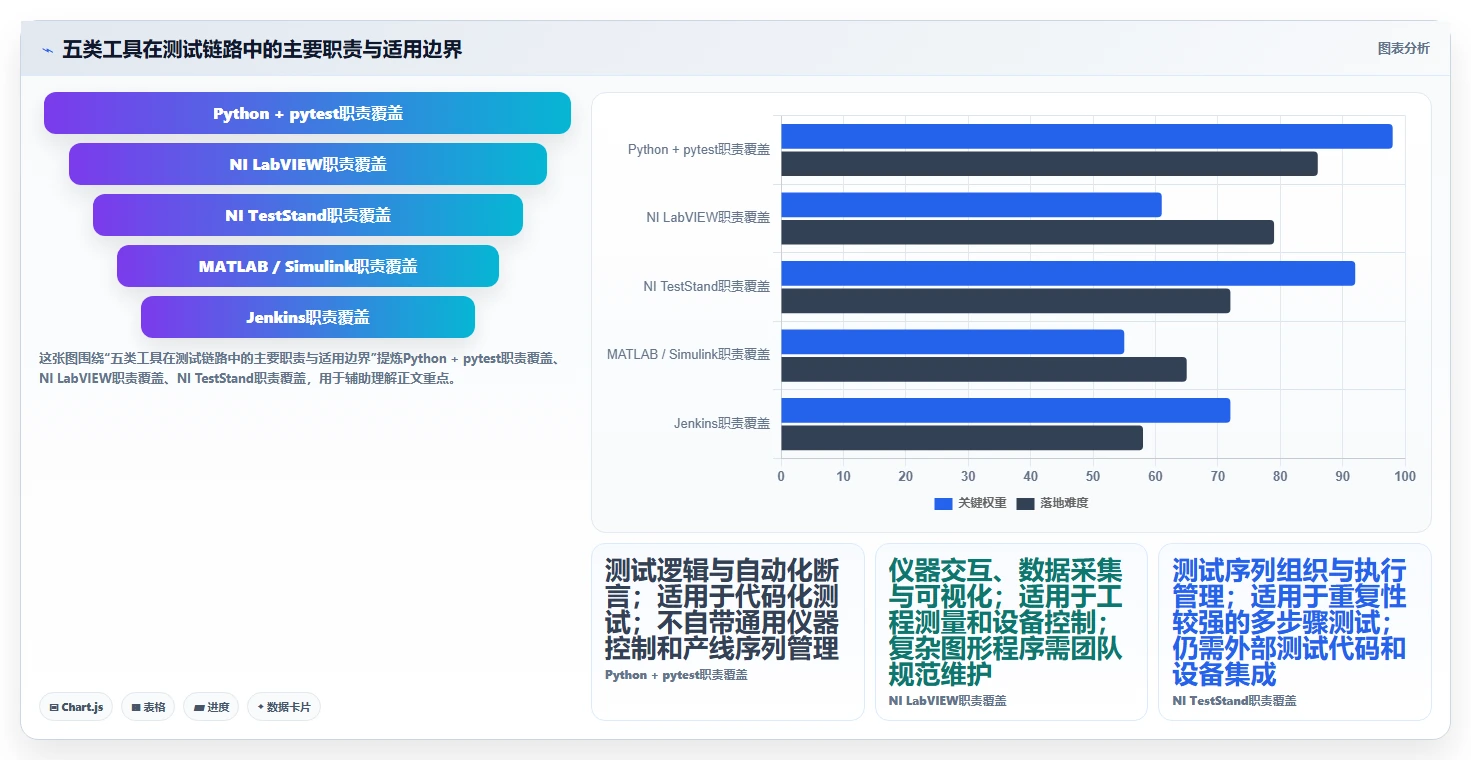Click the dark bar for Jenkins in chart
Image resolution: width=1471 pixels, height=760 pixels.
point(962,438)
